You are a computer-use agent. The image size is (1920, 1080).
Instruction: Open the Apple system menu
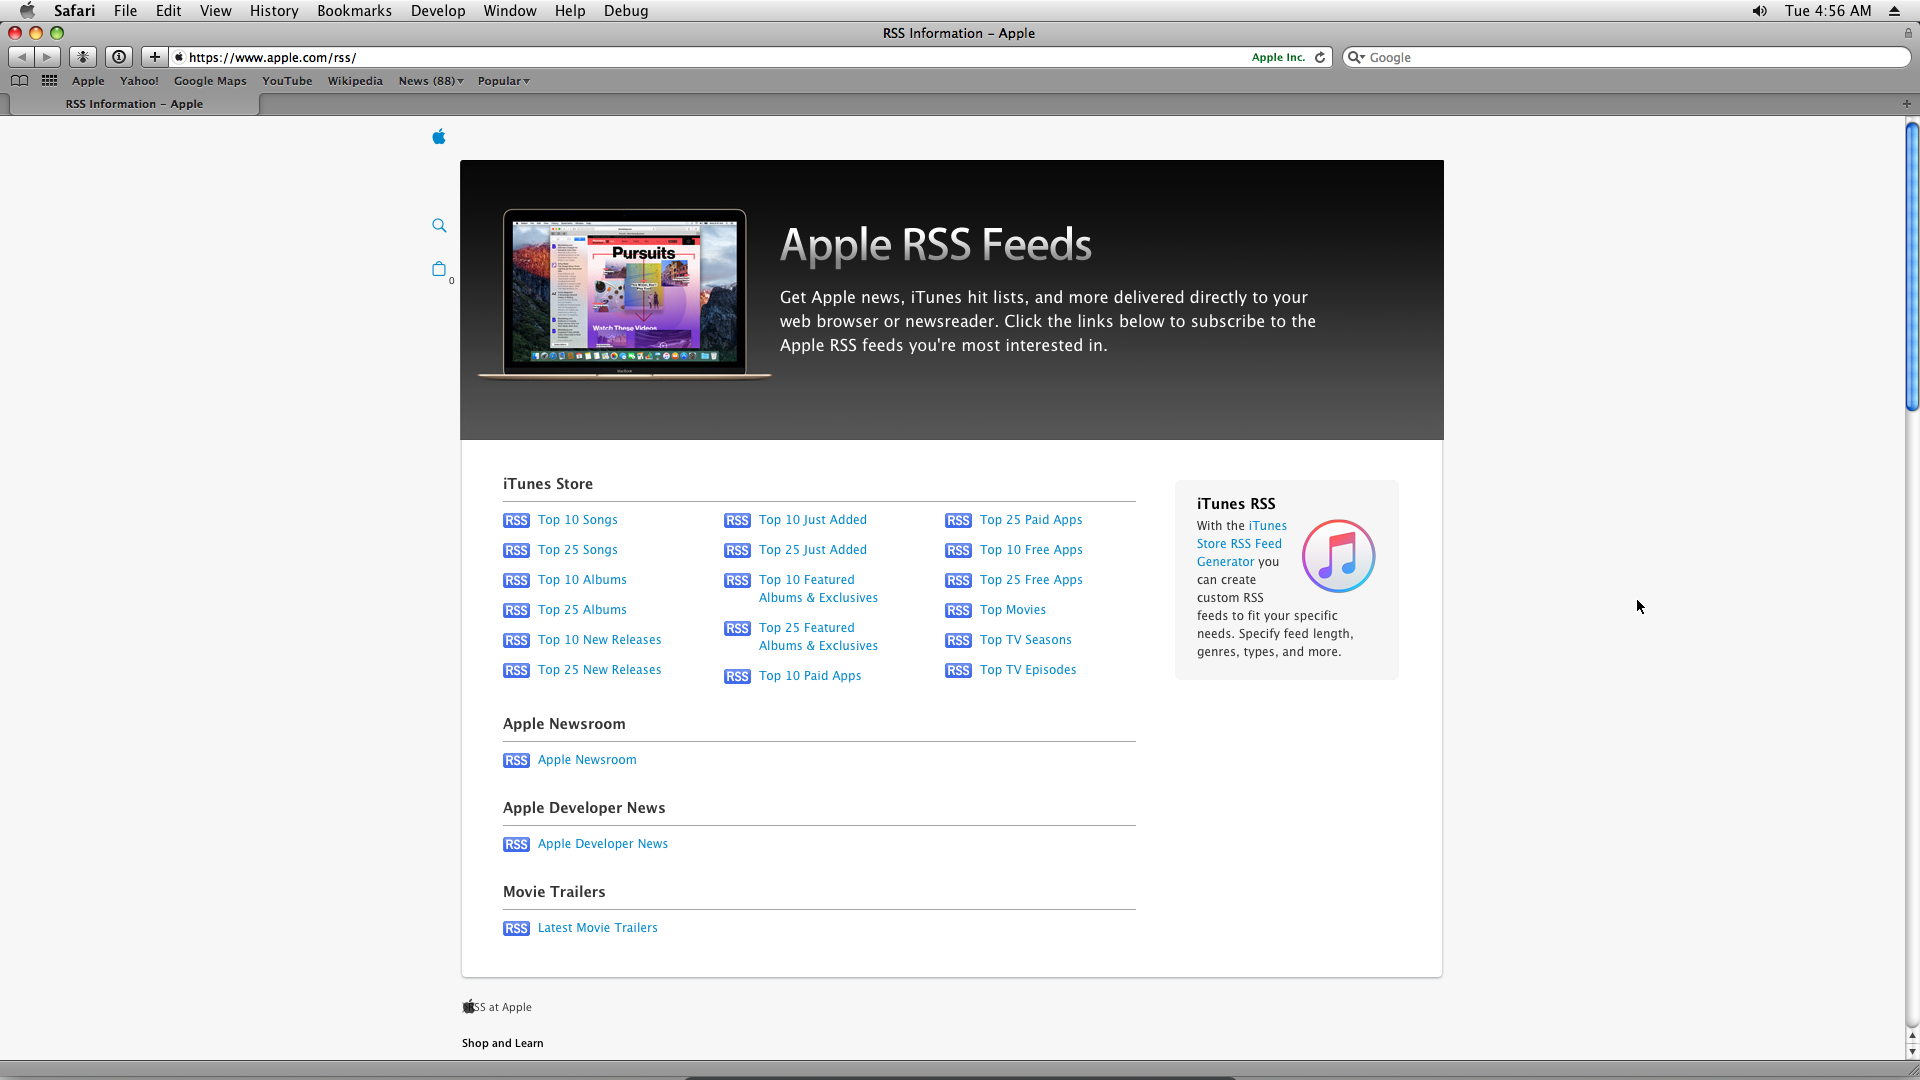tap(27, 11)
